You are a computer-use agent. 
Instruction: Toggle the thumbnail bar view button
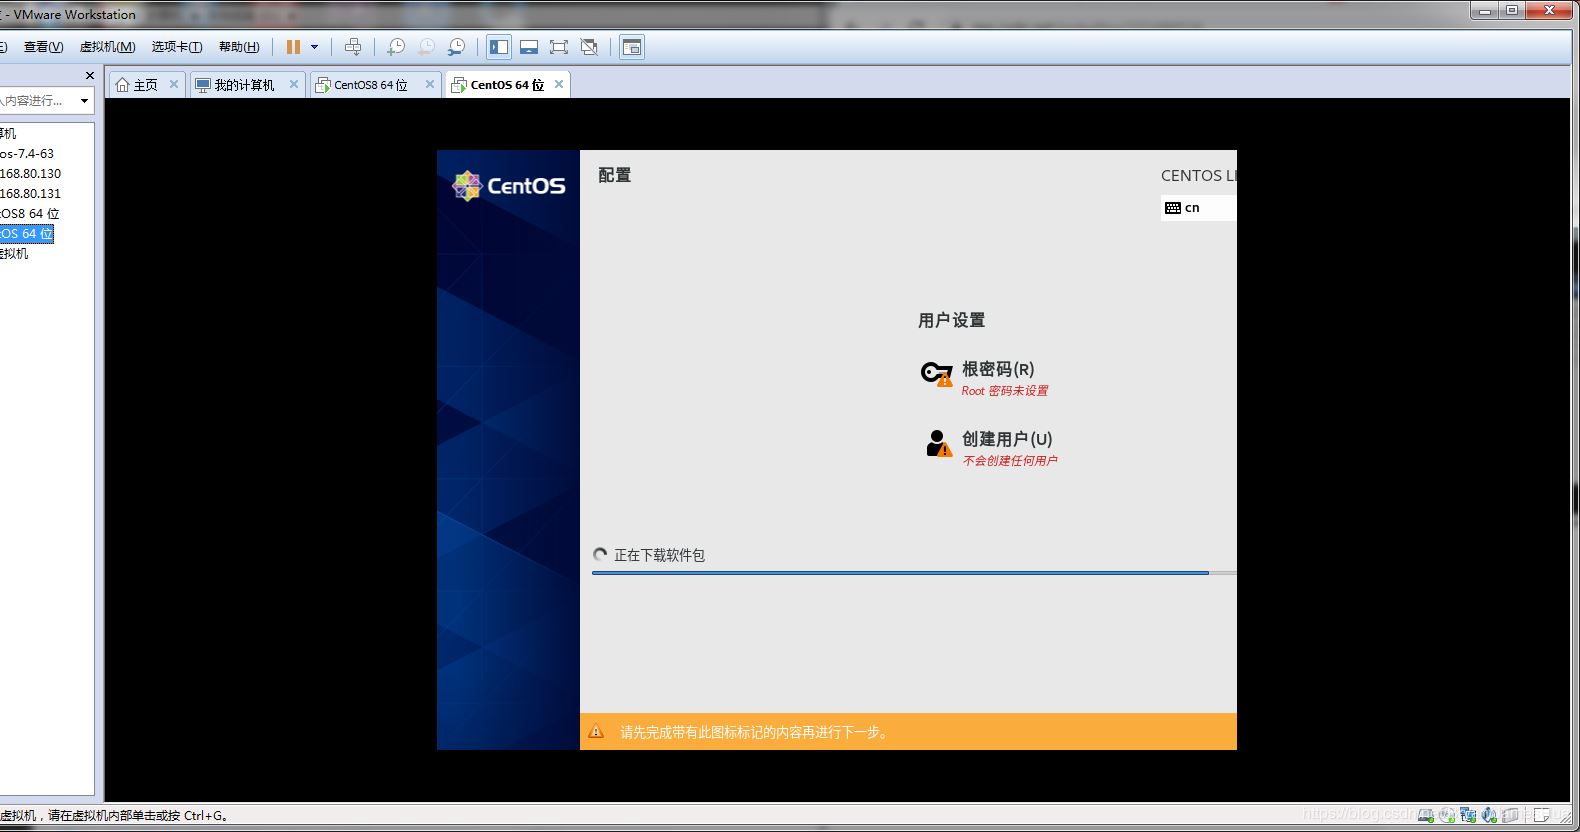(x=529, y=47)
